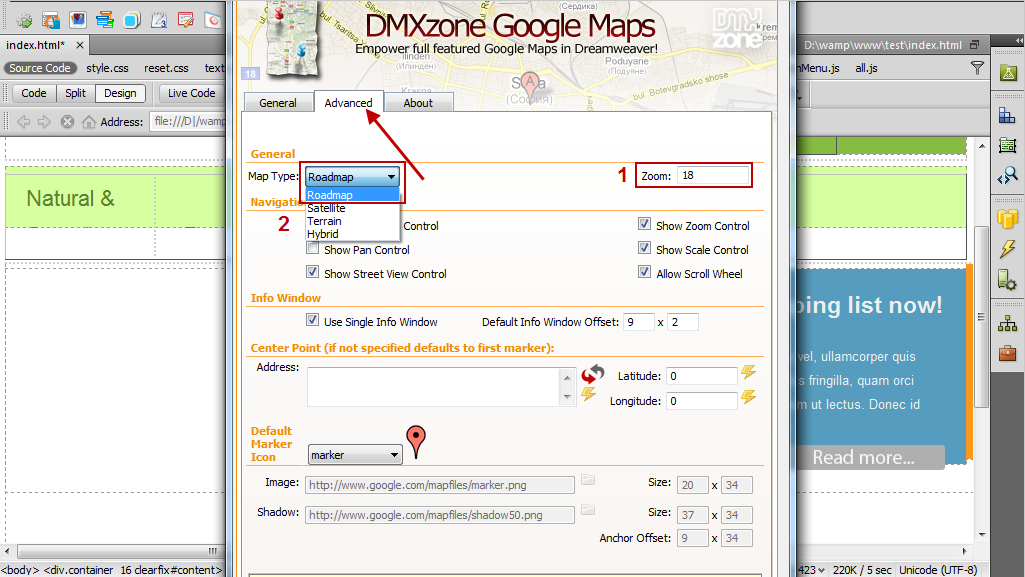
Task: Choose Roadmap from Map Type list
Action: pos(352,195)
